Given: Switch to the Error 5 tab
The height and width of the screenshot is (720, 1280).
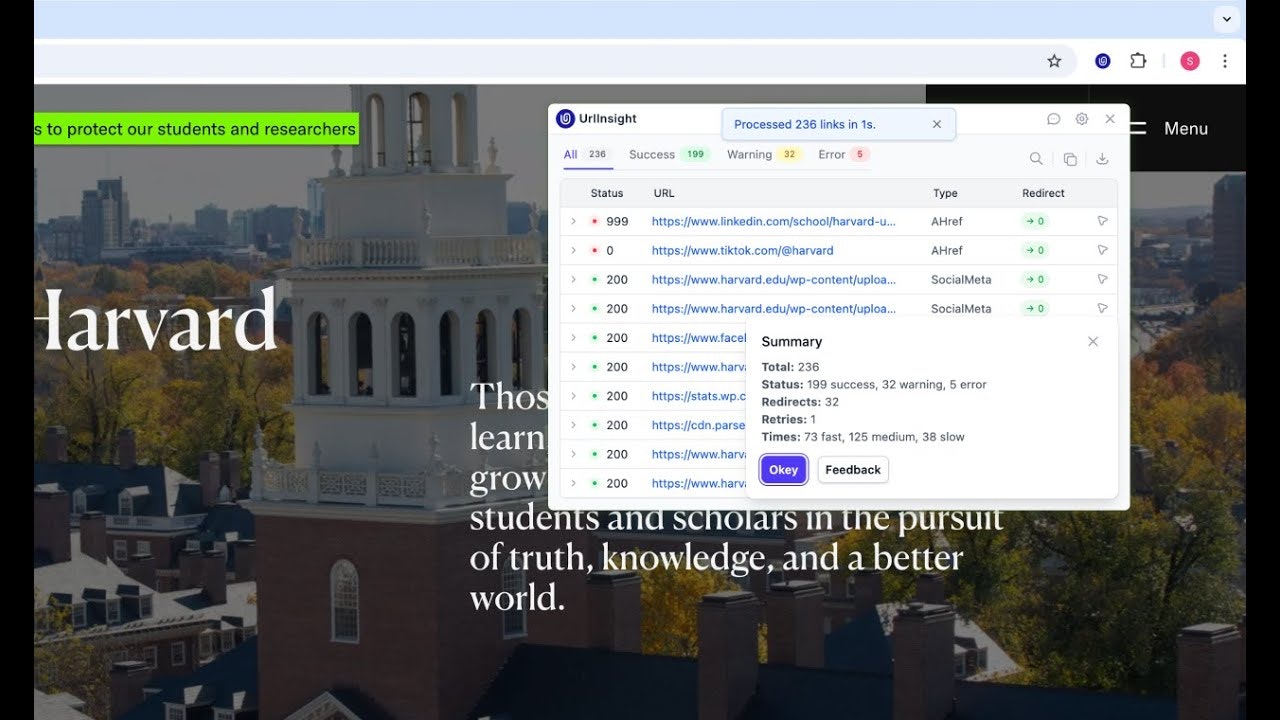Looking at the screenshot, I should tap(843, 155).
